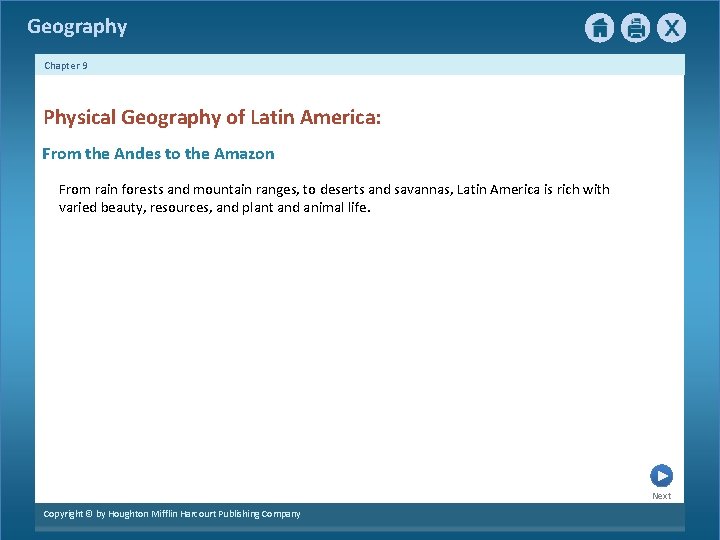The image size is (720, 540).
Task: Click the Next label
Action: (661, 496)
